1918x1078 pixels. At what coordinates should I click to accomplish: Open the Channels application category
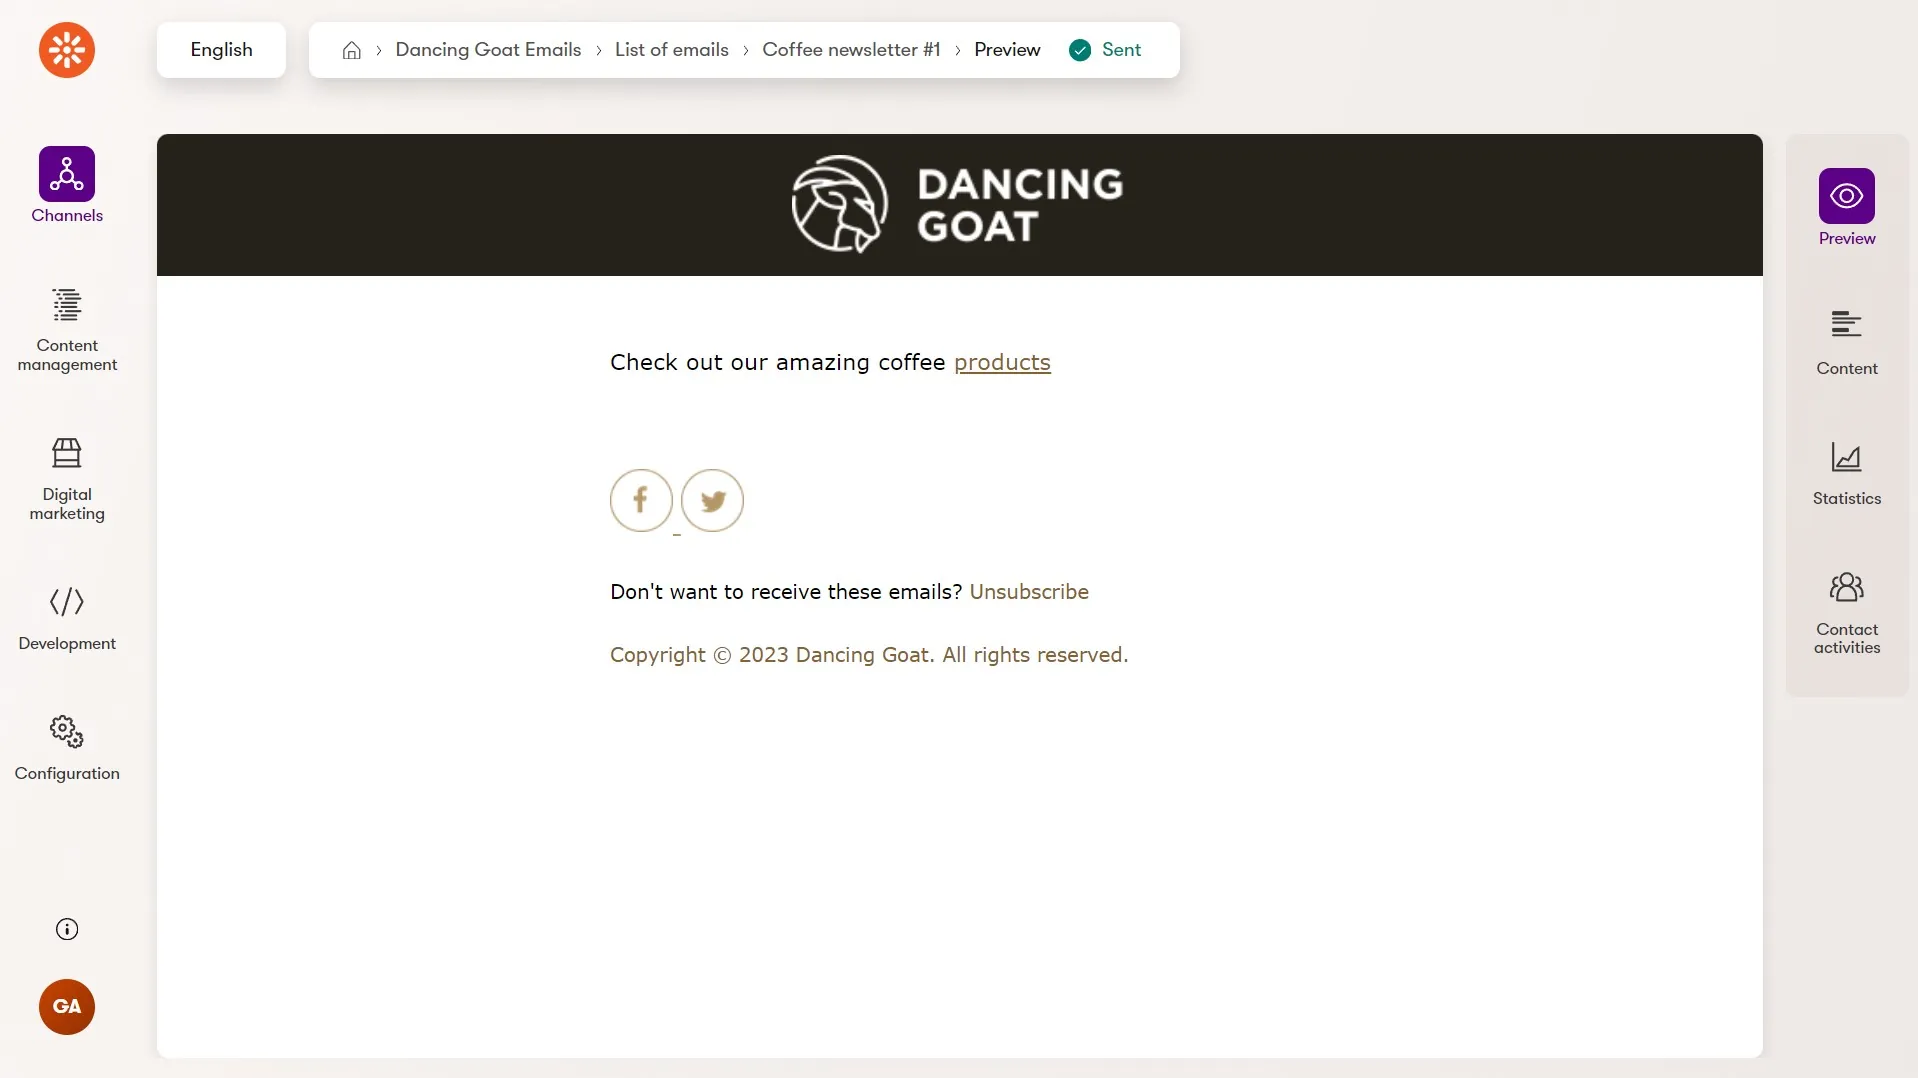point(67,186)
